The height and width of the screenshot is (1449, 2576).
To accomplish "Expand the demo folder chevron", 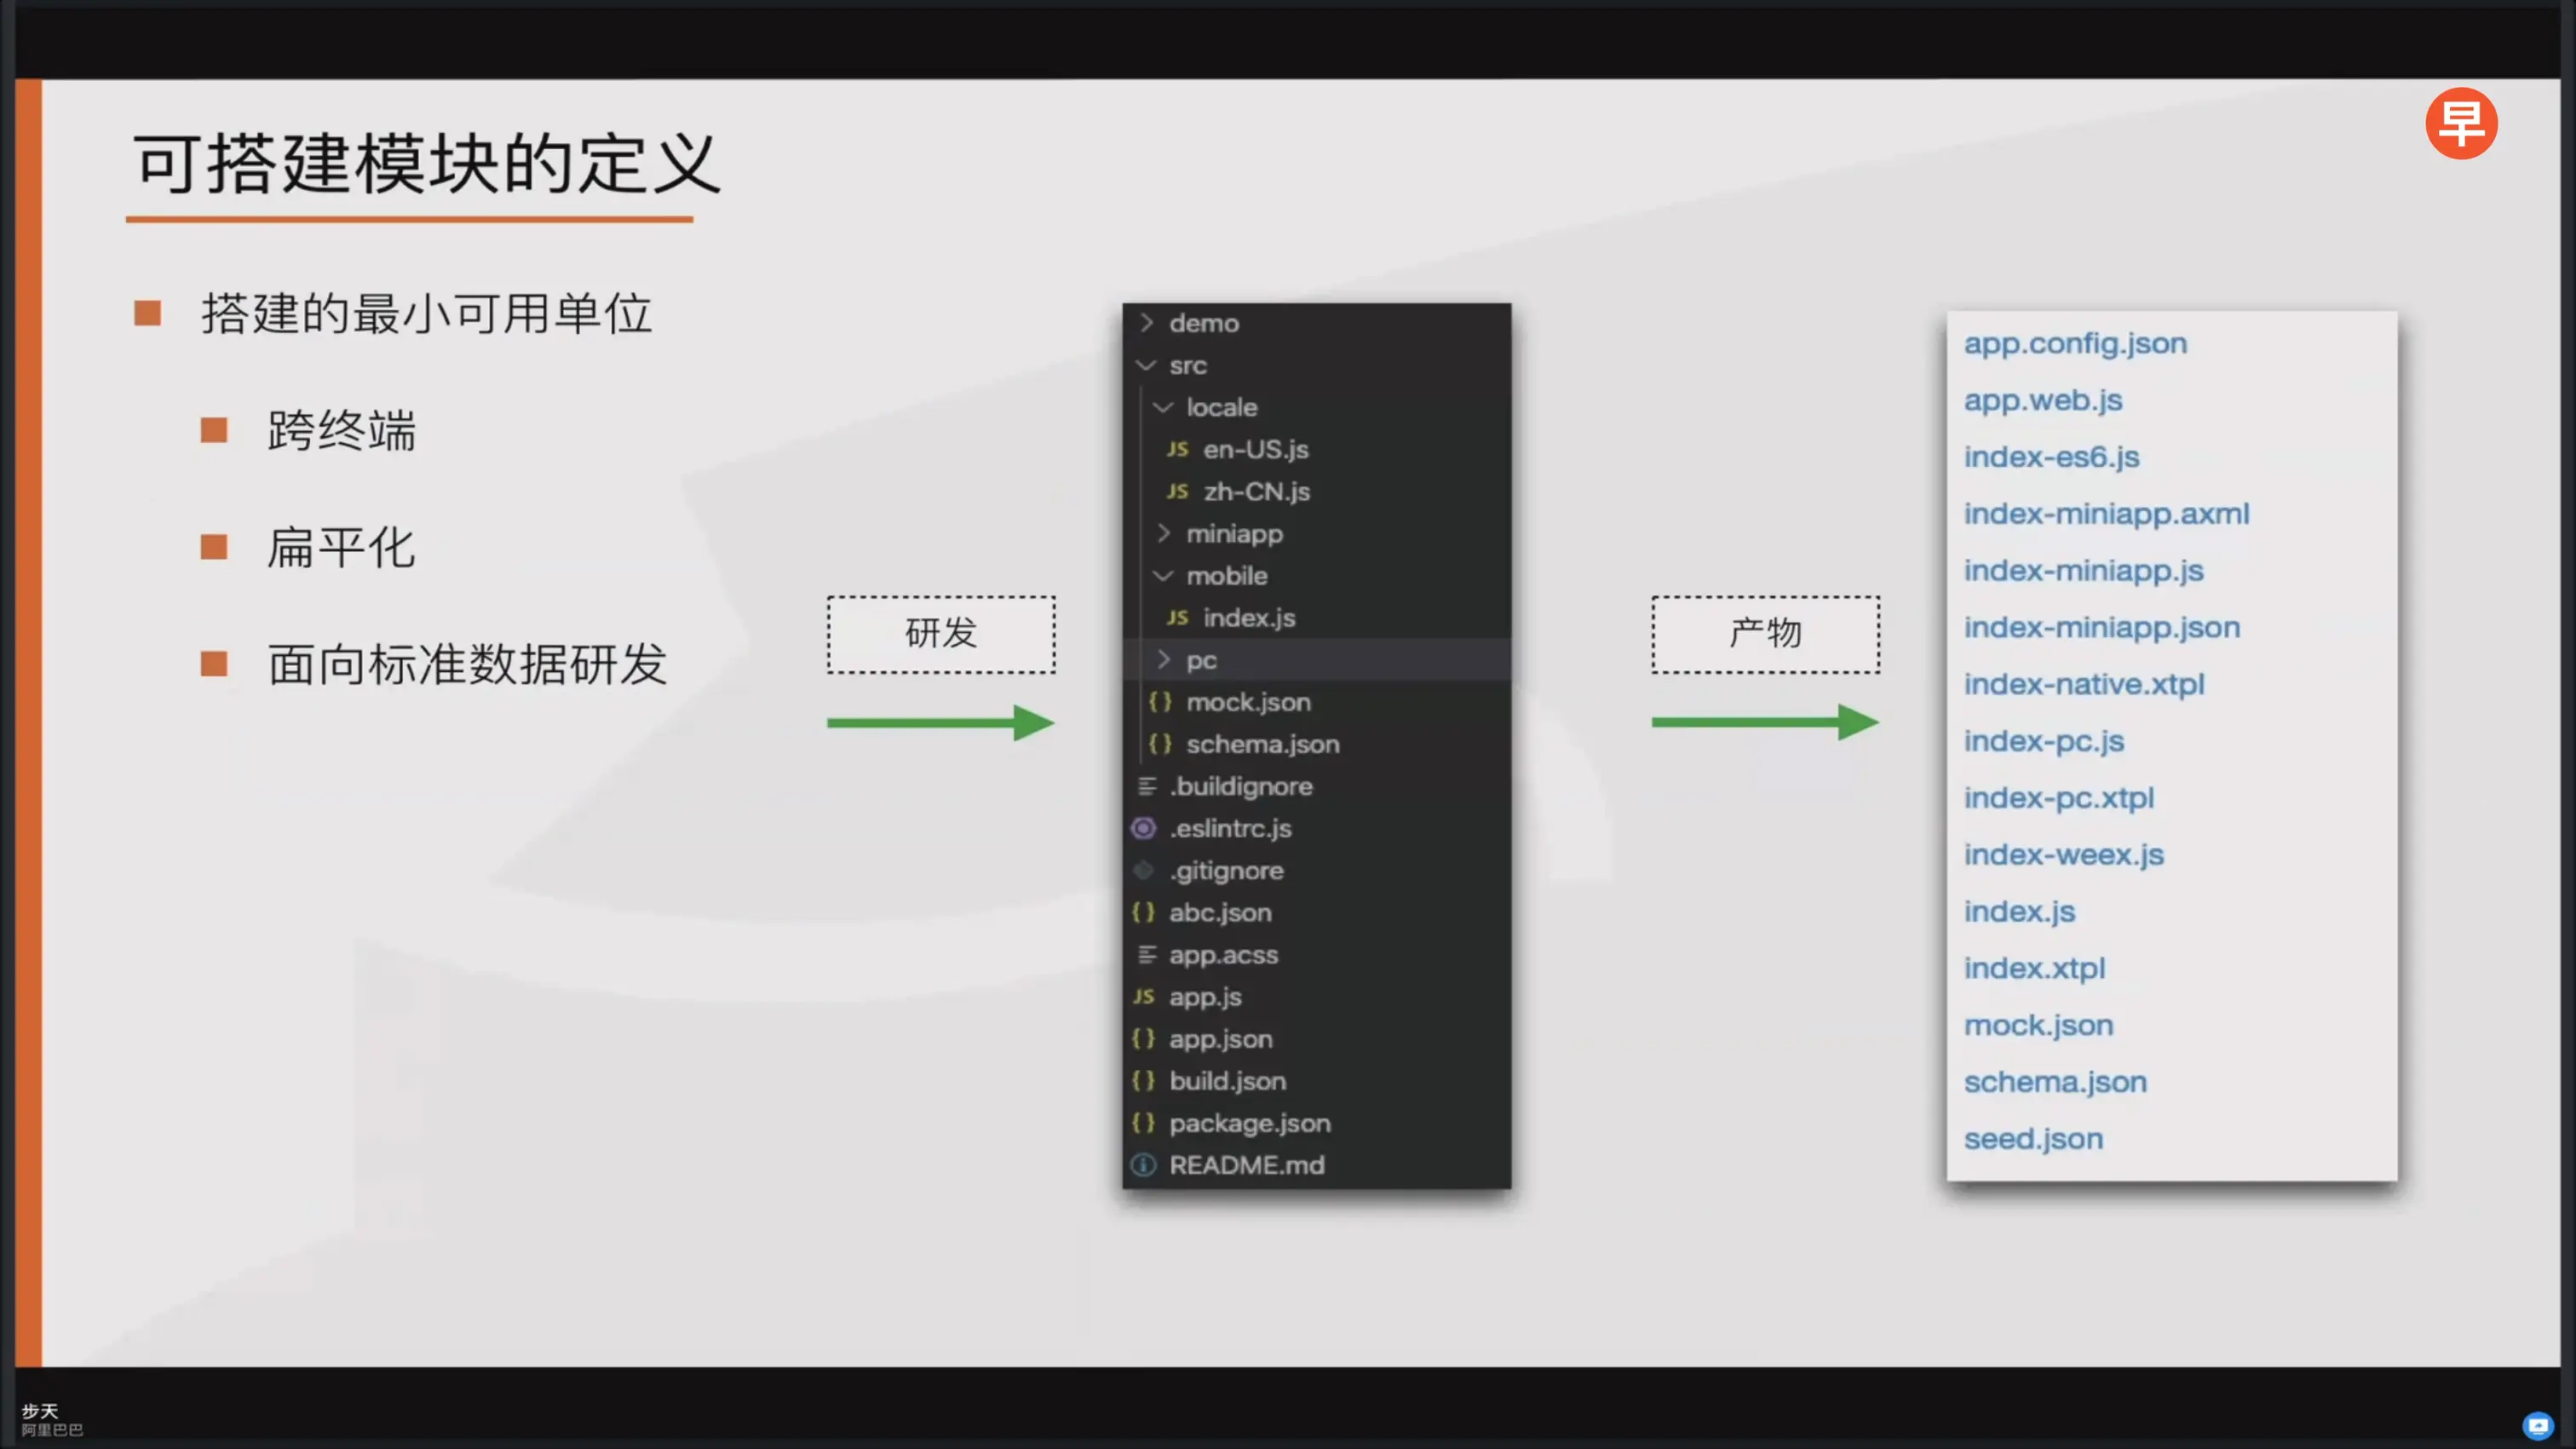I will [x=1147, y=323].
